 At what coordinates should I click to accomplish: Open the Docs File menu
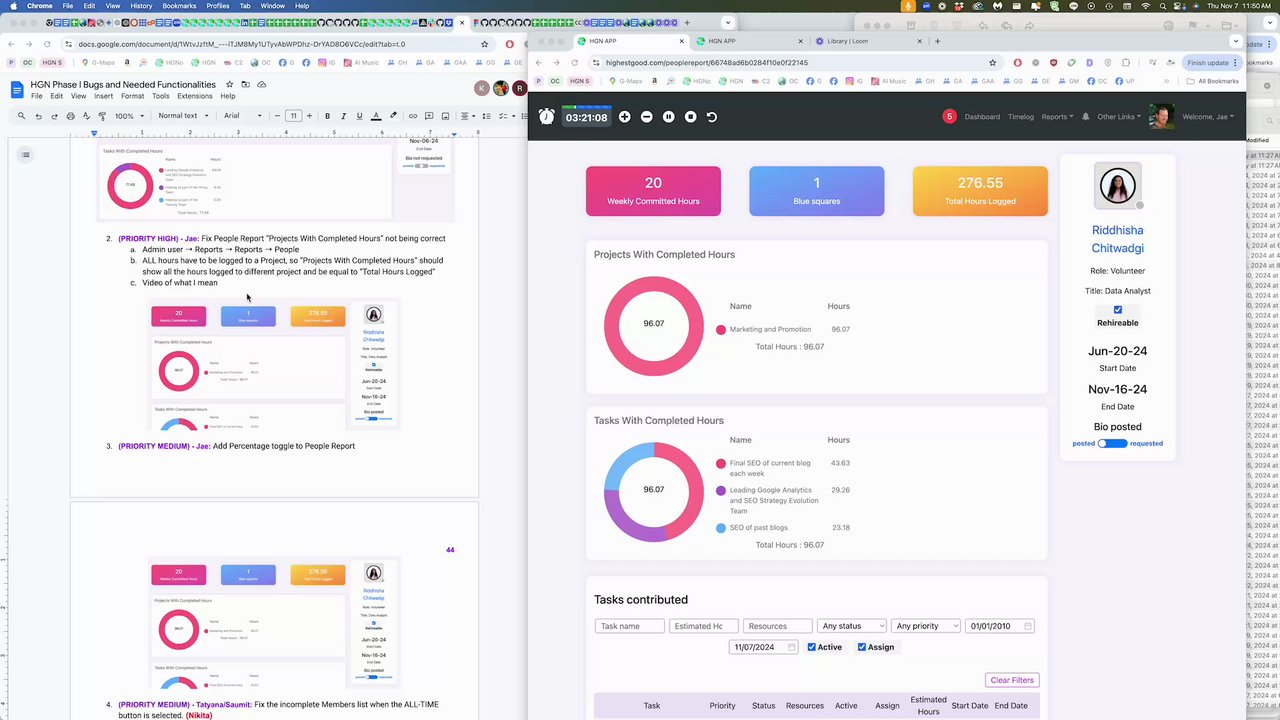37,96
